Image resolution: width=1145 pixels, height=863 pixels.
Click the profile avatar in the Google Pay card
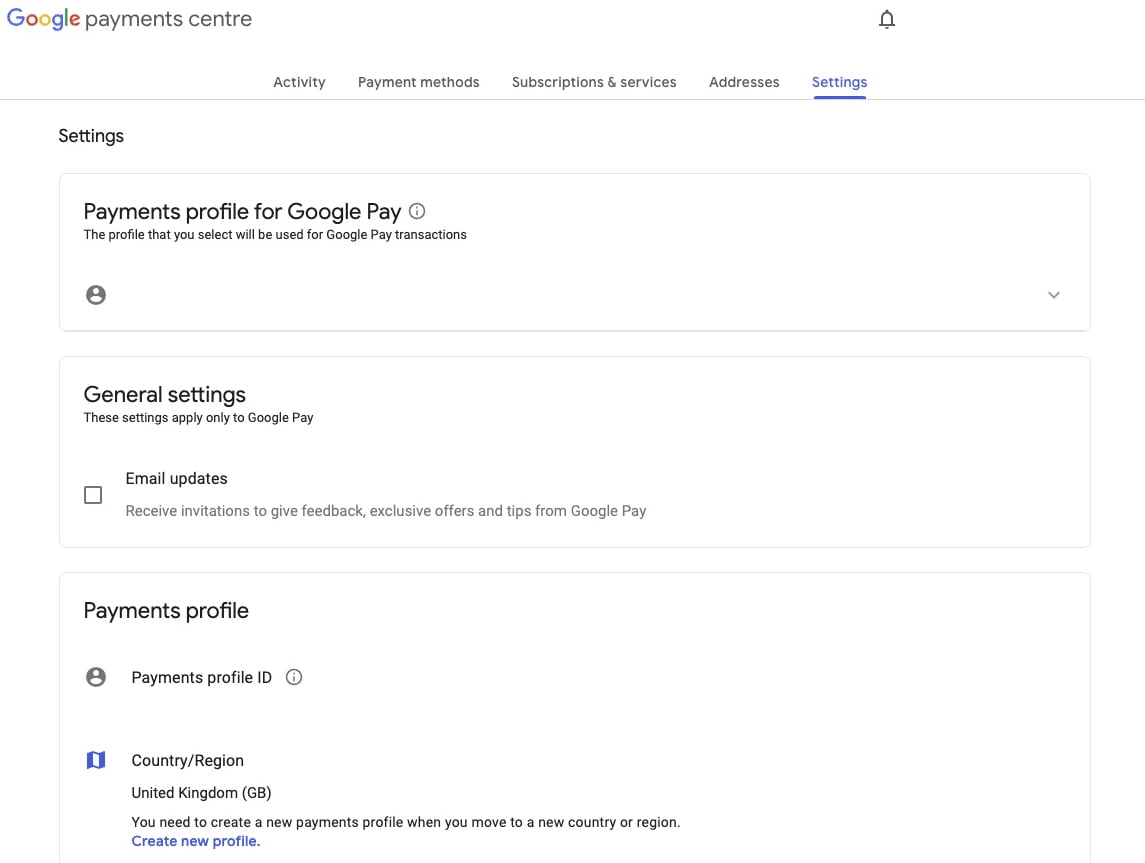pyautogui.click(x=96, y=295)
